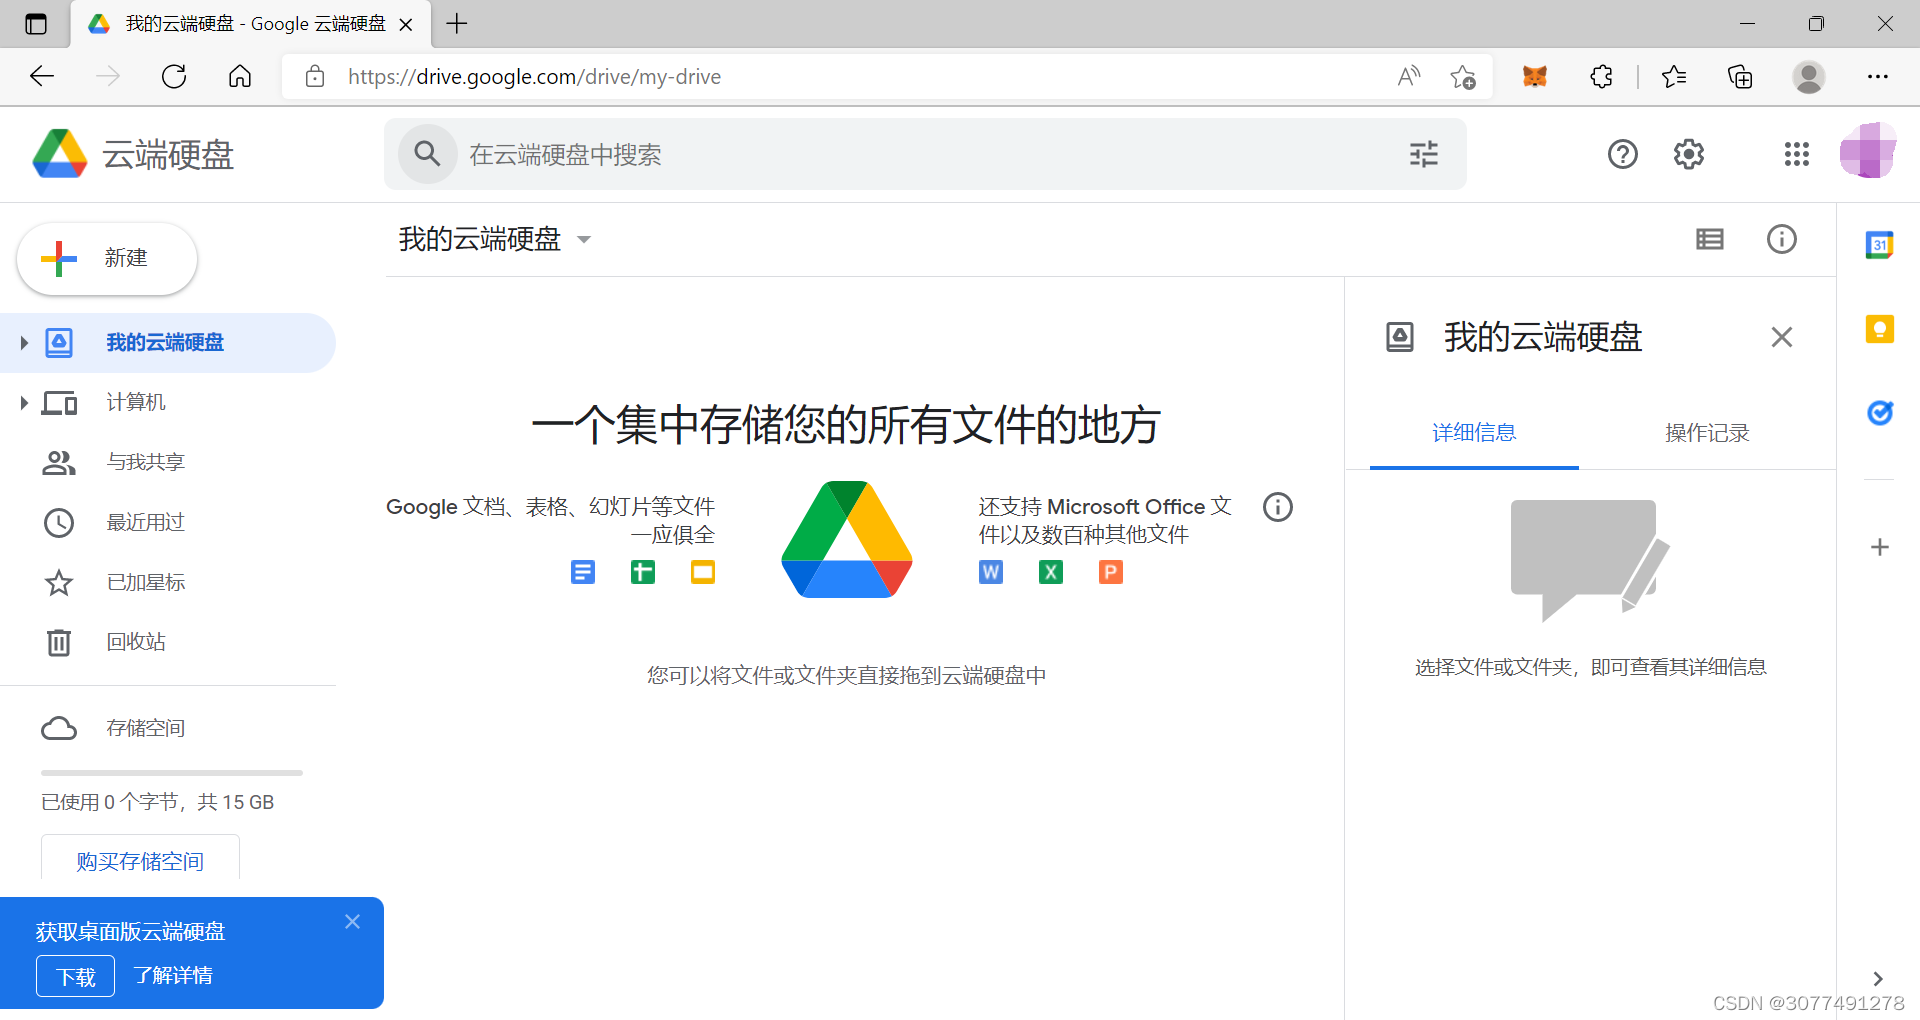Viewport: 1920px width, 1020px height.
Task: Click the PowerPoint file icon
Action: [1111, 572]
